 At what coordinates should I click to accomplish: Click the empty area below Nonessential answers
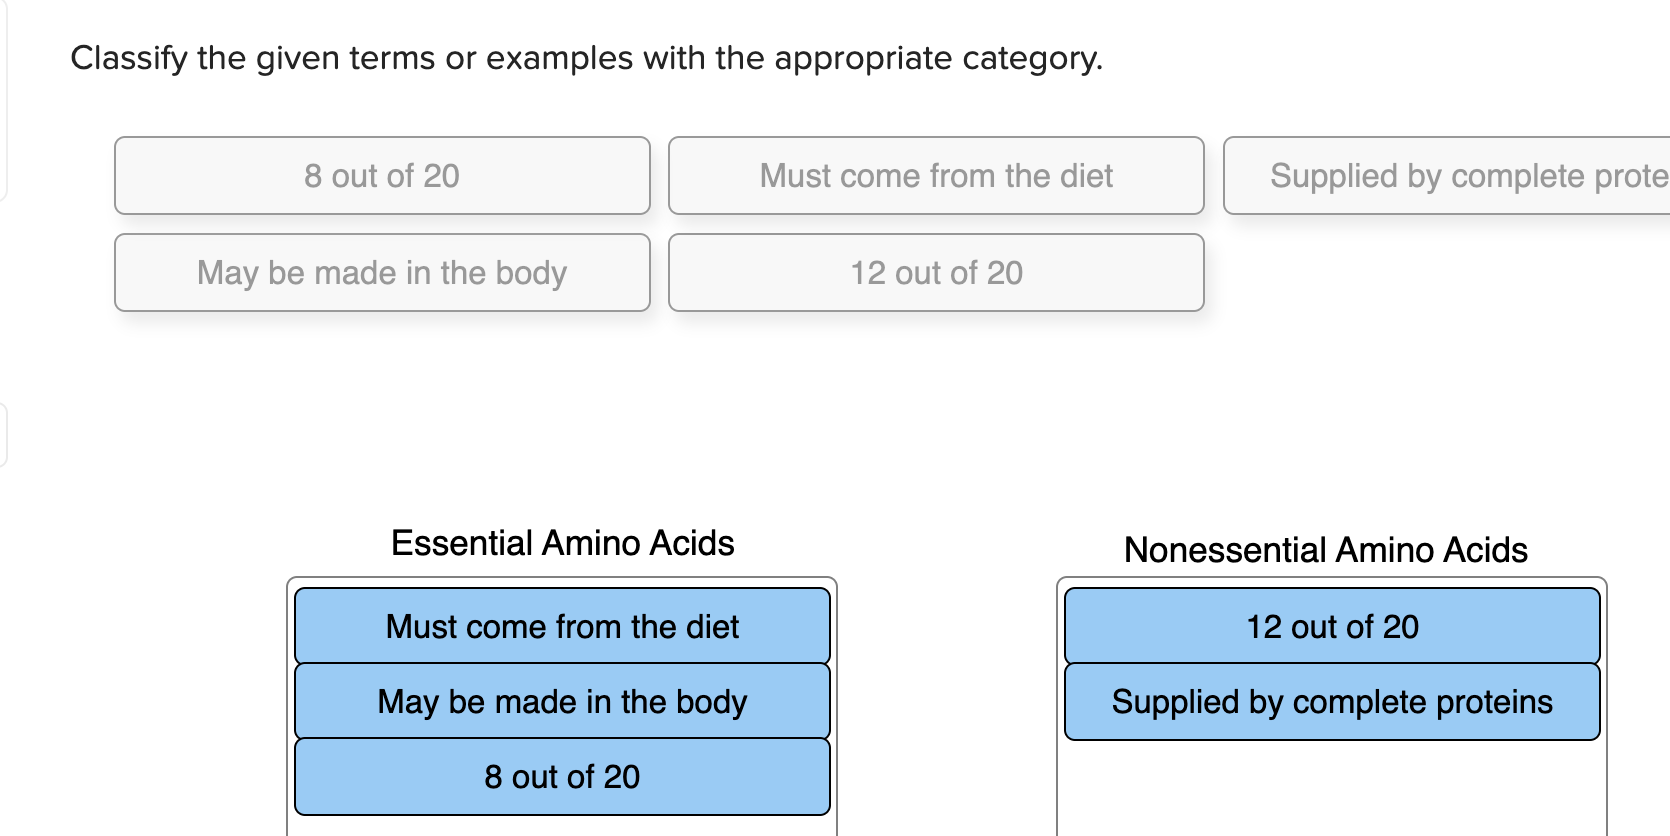click(x=1332, y=790)
